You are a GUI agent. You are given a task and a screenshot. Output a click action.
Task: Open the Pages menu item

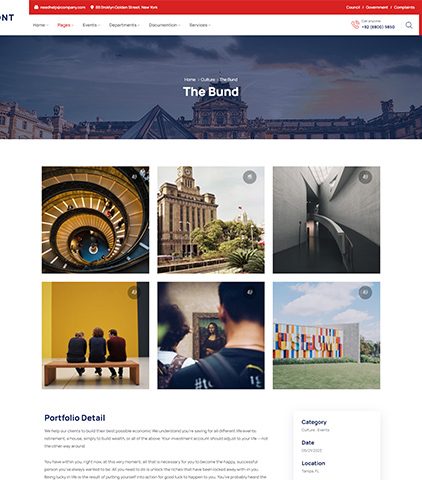65,25
